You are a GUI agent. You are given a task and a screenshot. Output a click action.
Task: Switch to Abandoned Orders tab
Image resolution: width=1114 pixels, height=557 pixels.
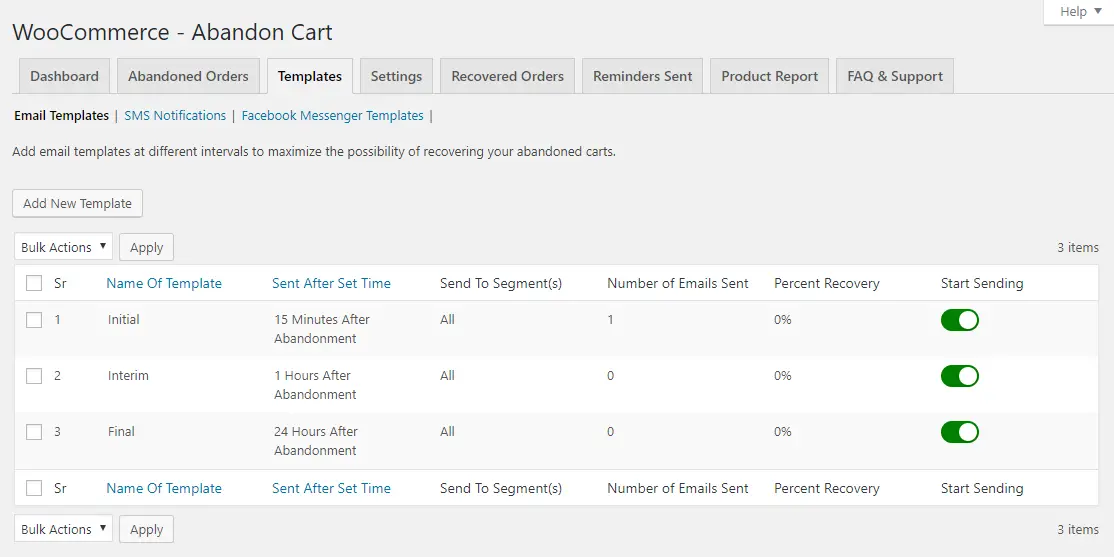tap(188, 76)
